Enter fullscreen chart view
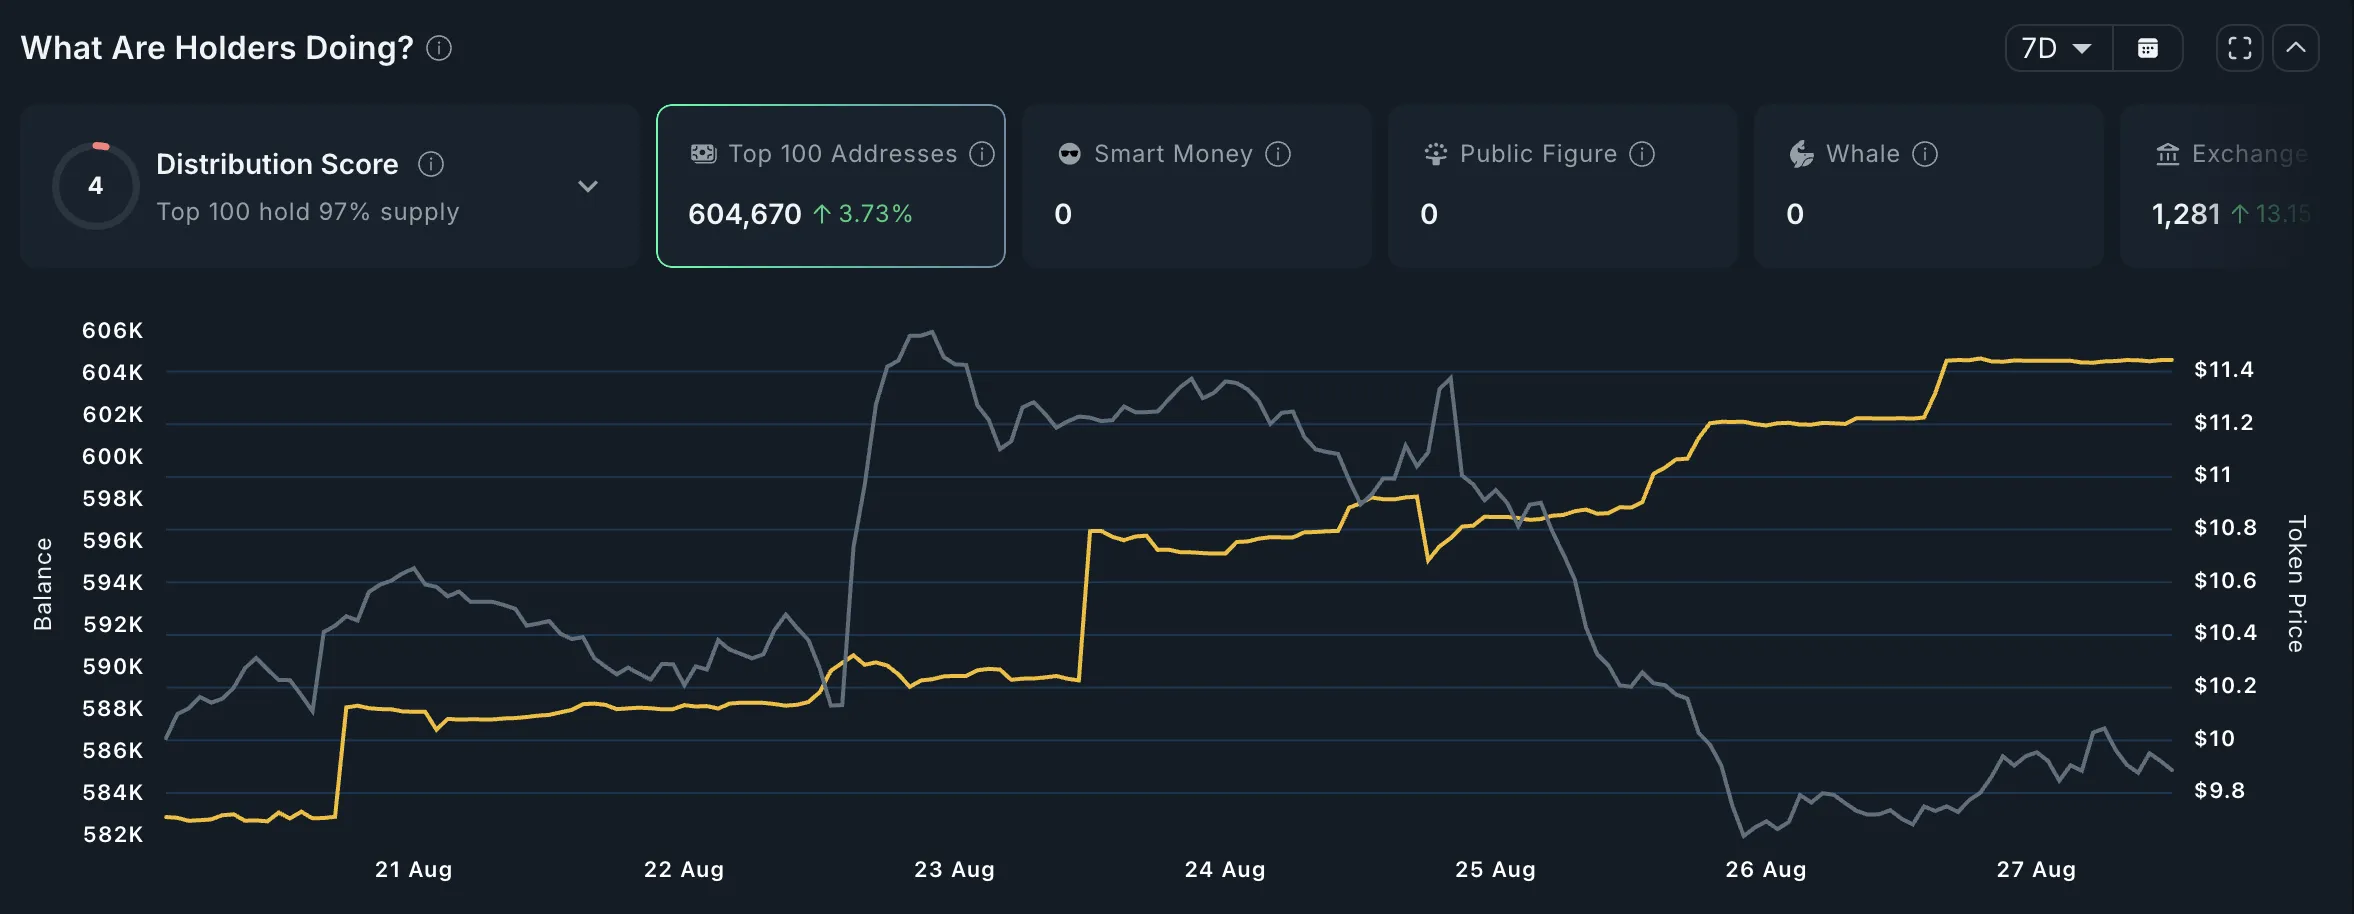Viewport: 2354px width, 914px height. pos(2239,48)
